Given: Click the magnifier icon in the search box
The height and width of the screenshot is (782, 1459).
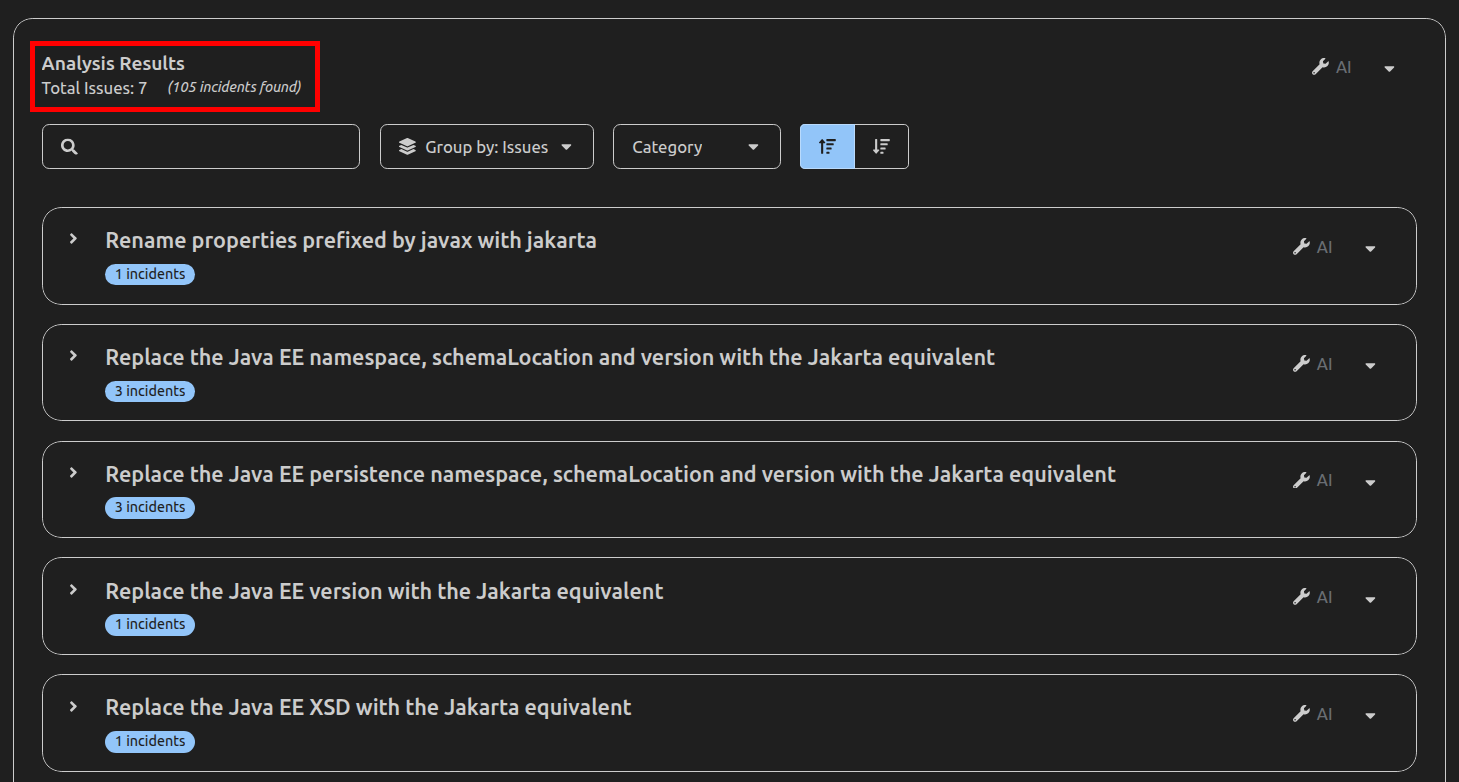Looking at the screenshot, I should pos(69,147).
